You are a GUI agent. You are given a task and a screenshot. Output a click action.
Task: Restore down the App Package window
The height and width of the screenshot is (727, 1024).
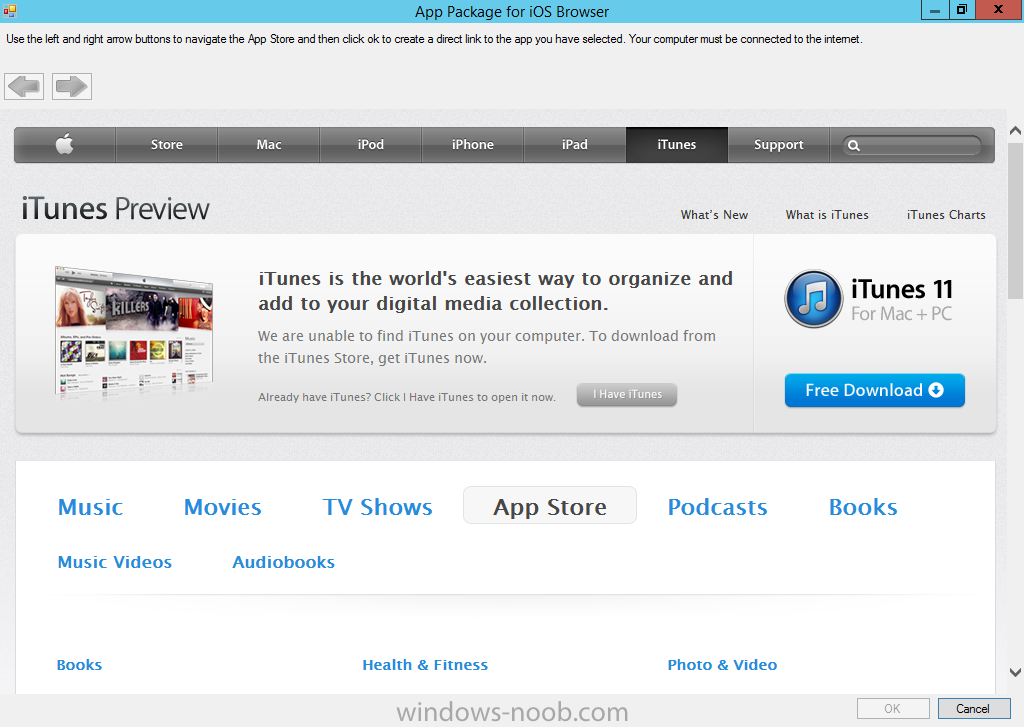pos(962,10)
